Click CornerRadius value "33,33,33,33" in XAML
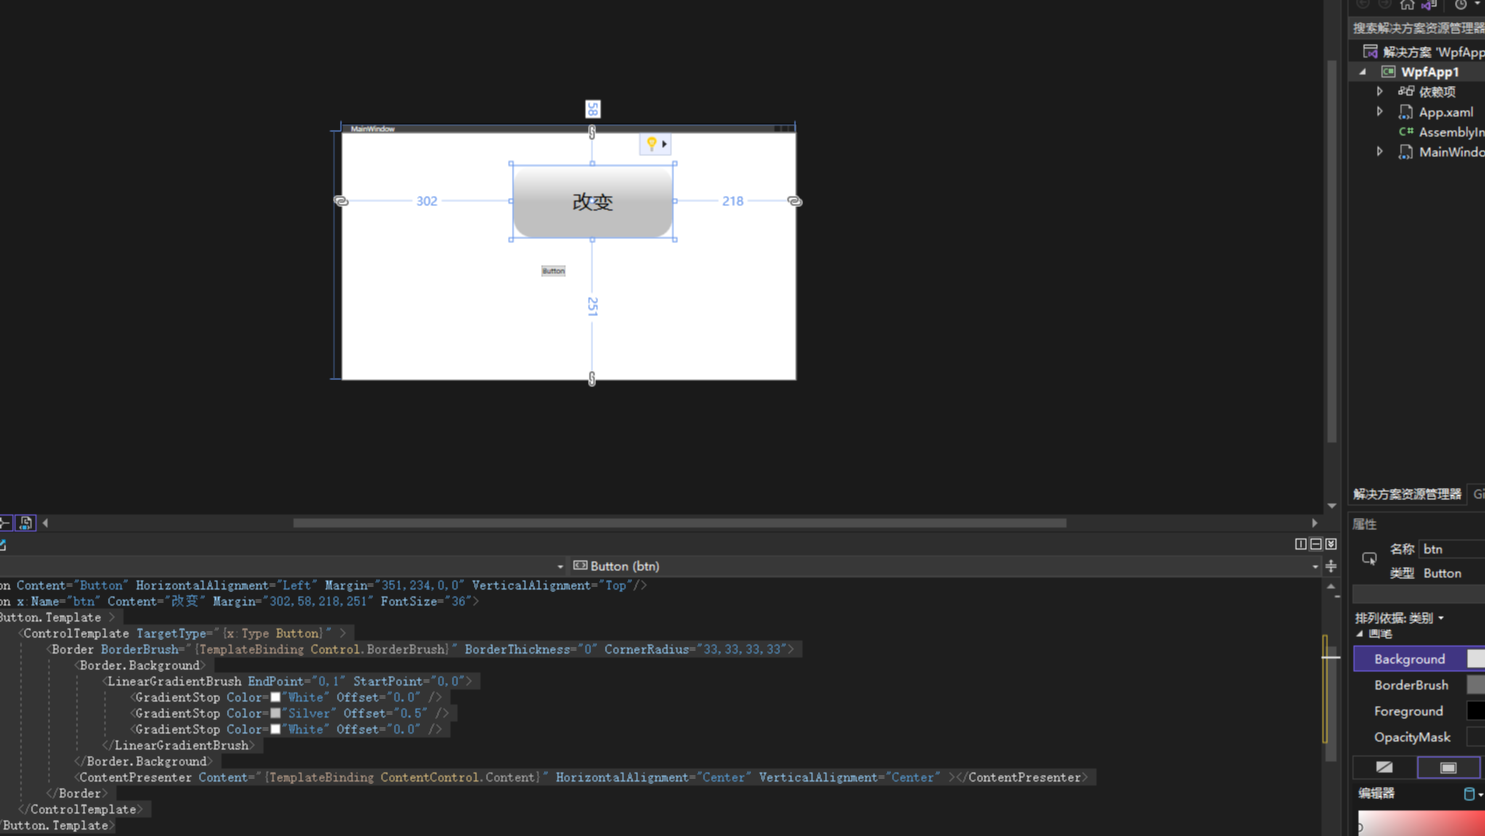Screen dimensions: 1485x836 point(739,650)
